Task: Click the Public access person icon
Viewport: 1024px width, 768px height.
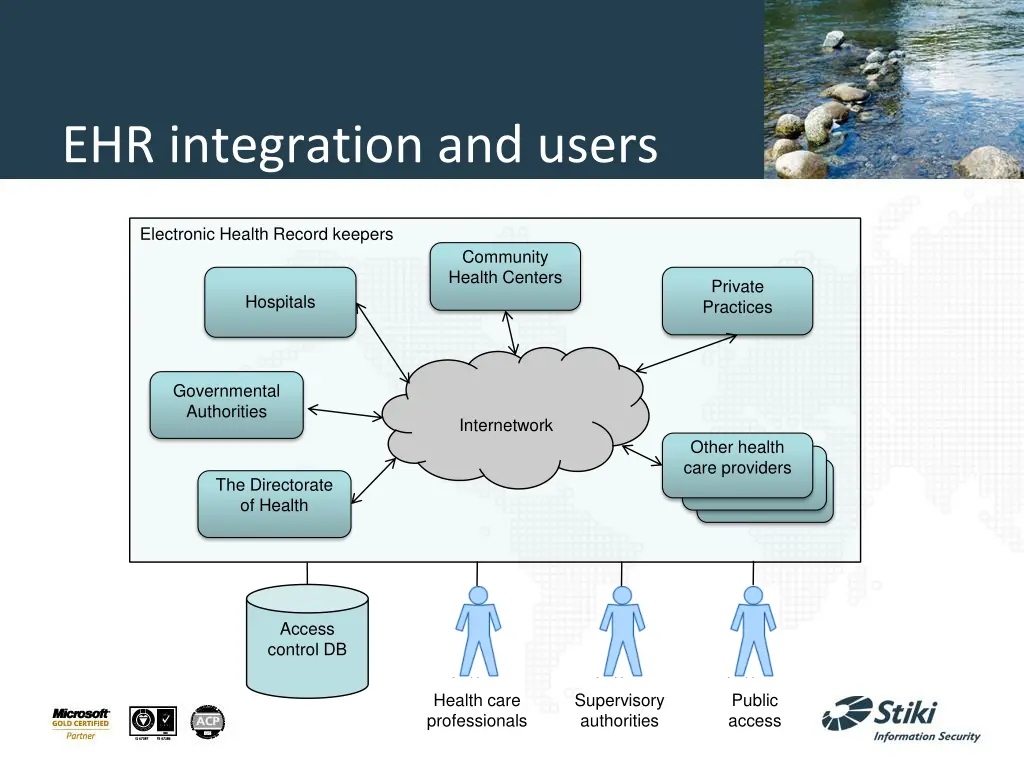Action: [752, 631]
